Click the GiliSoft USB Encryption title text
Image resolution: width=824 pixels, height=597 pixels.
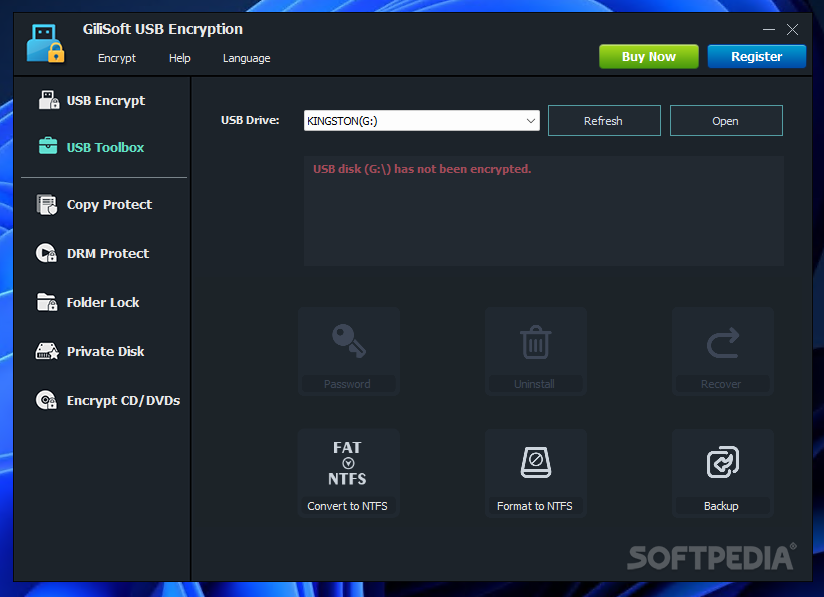[162, 29]
